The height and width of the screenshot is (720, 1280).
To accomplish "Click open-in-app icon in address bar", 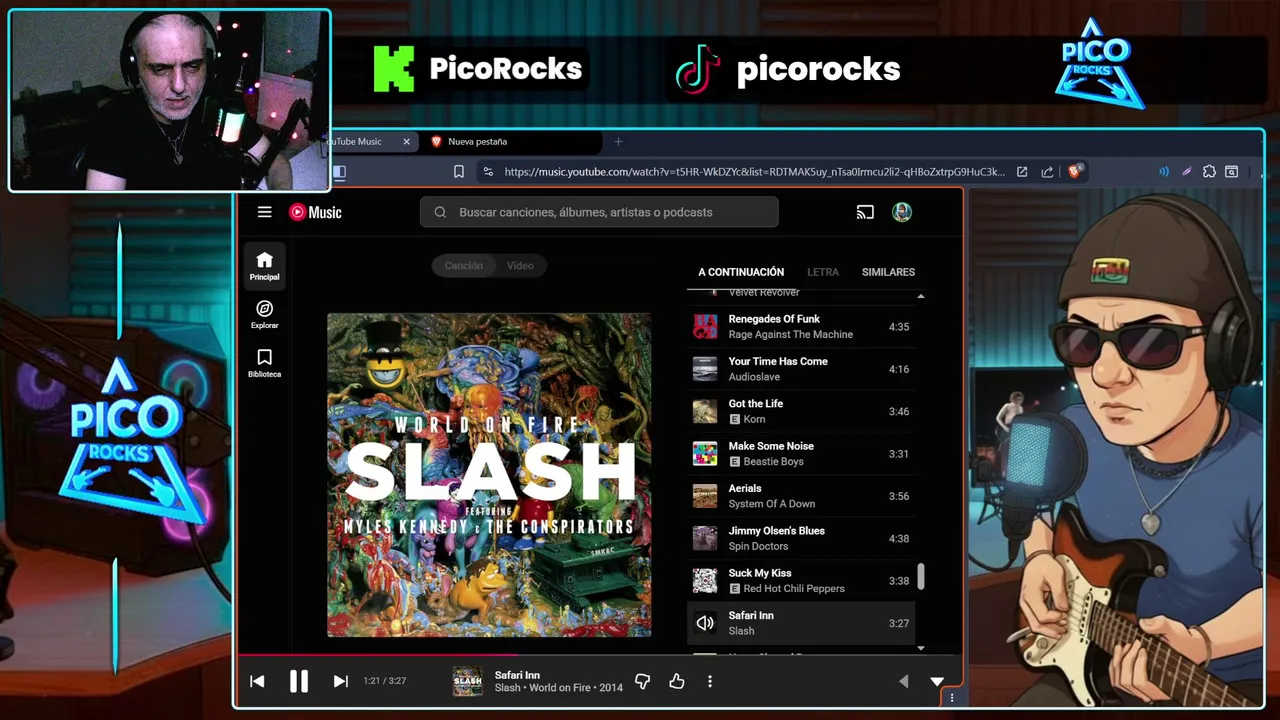I will [1022, 172].
